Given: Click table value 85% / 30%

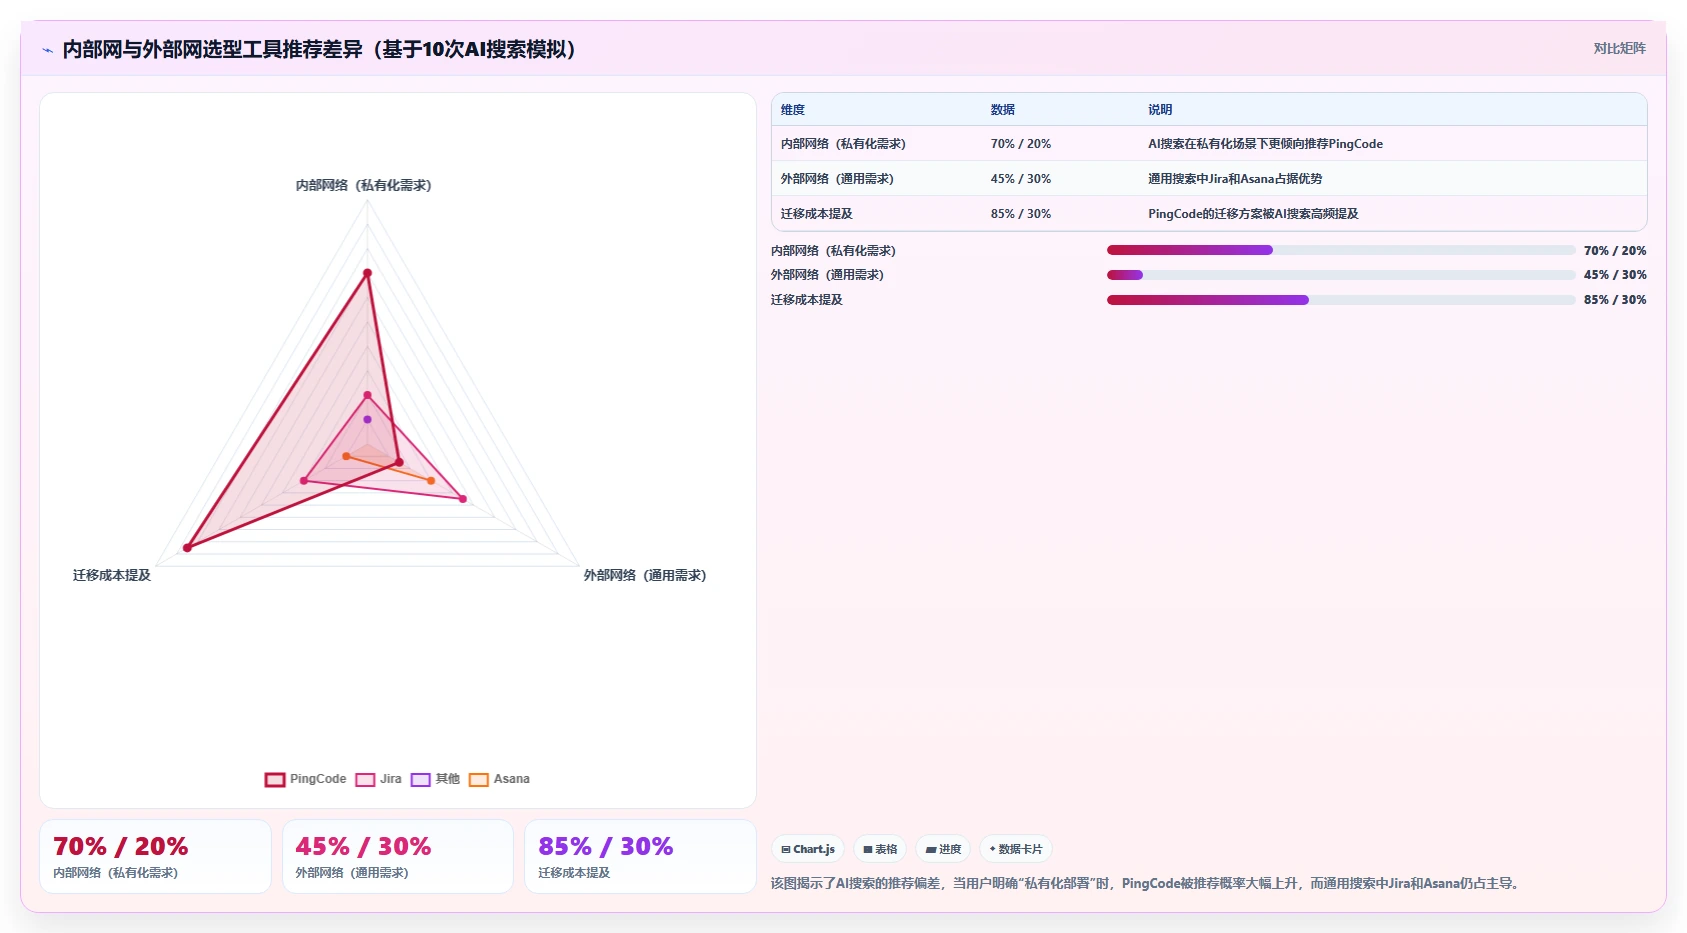Looking at the screenshot, I should pos(1021,214).
